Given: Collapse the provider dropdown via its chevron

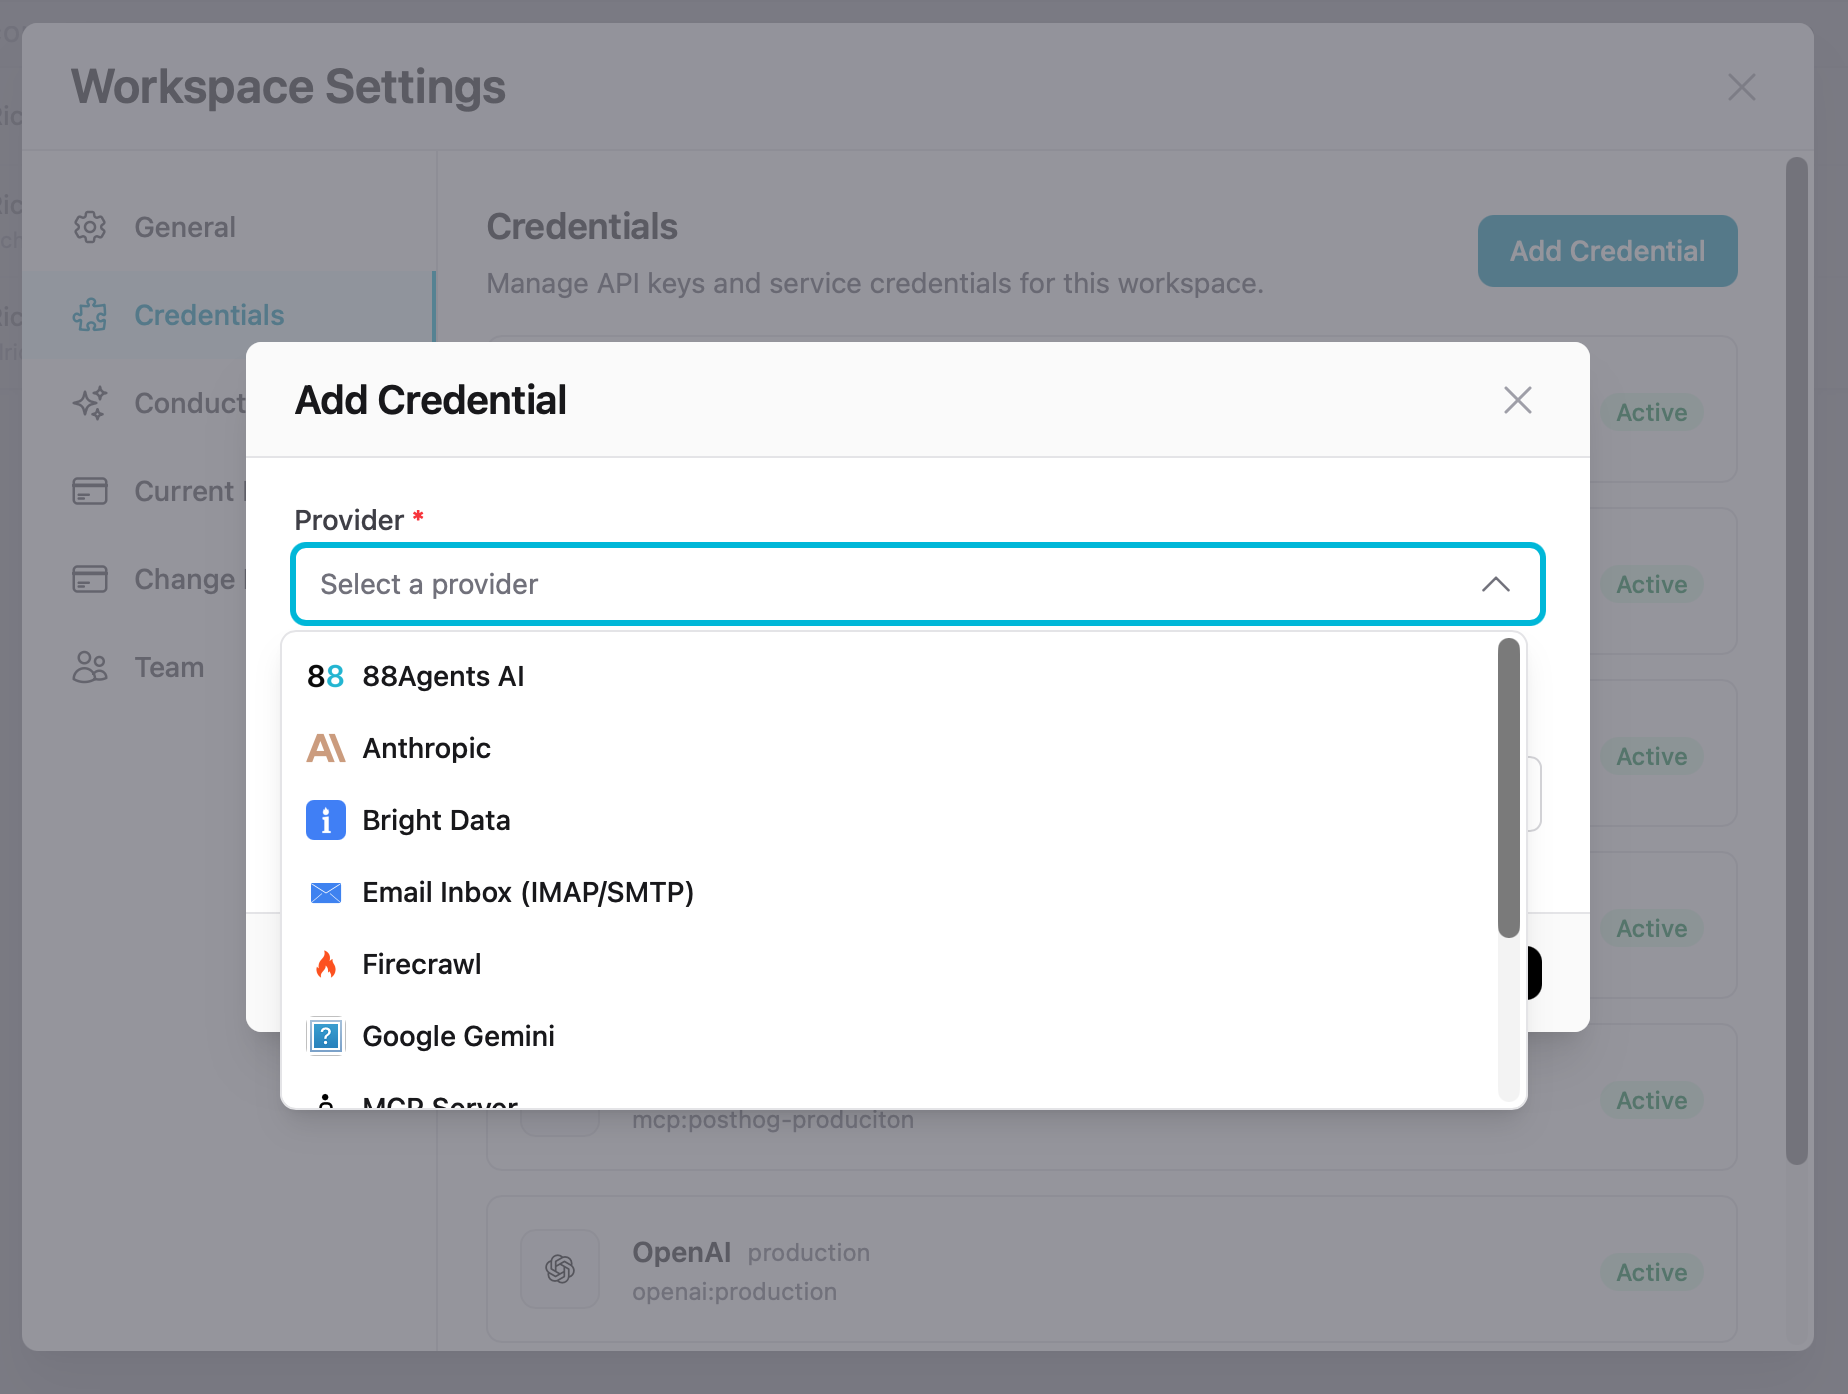Looking at the screenshot, I should [x=1497, y=585].
